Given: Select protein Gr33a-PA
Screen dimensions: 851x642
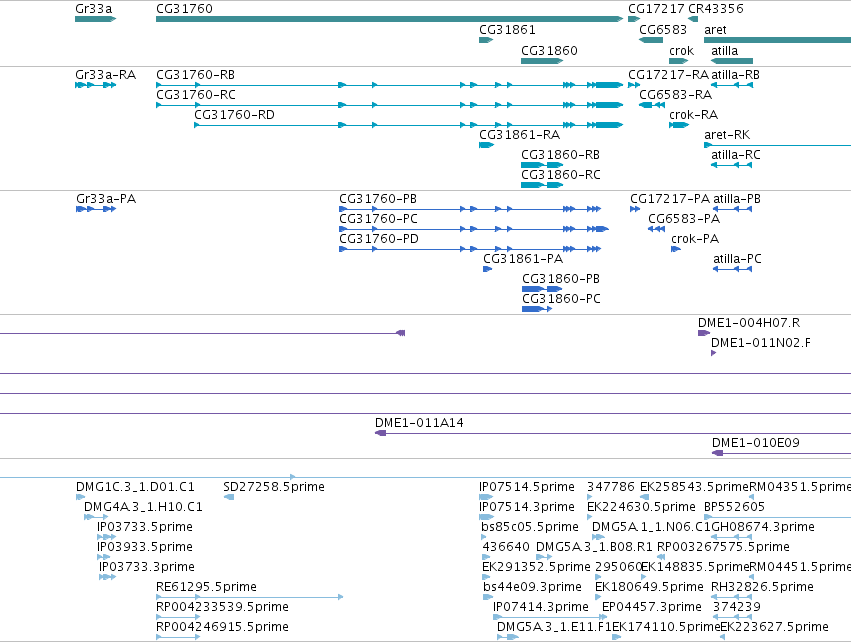Looking at the screenshot, I should [106, 199].
